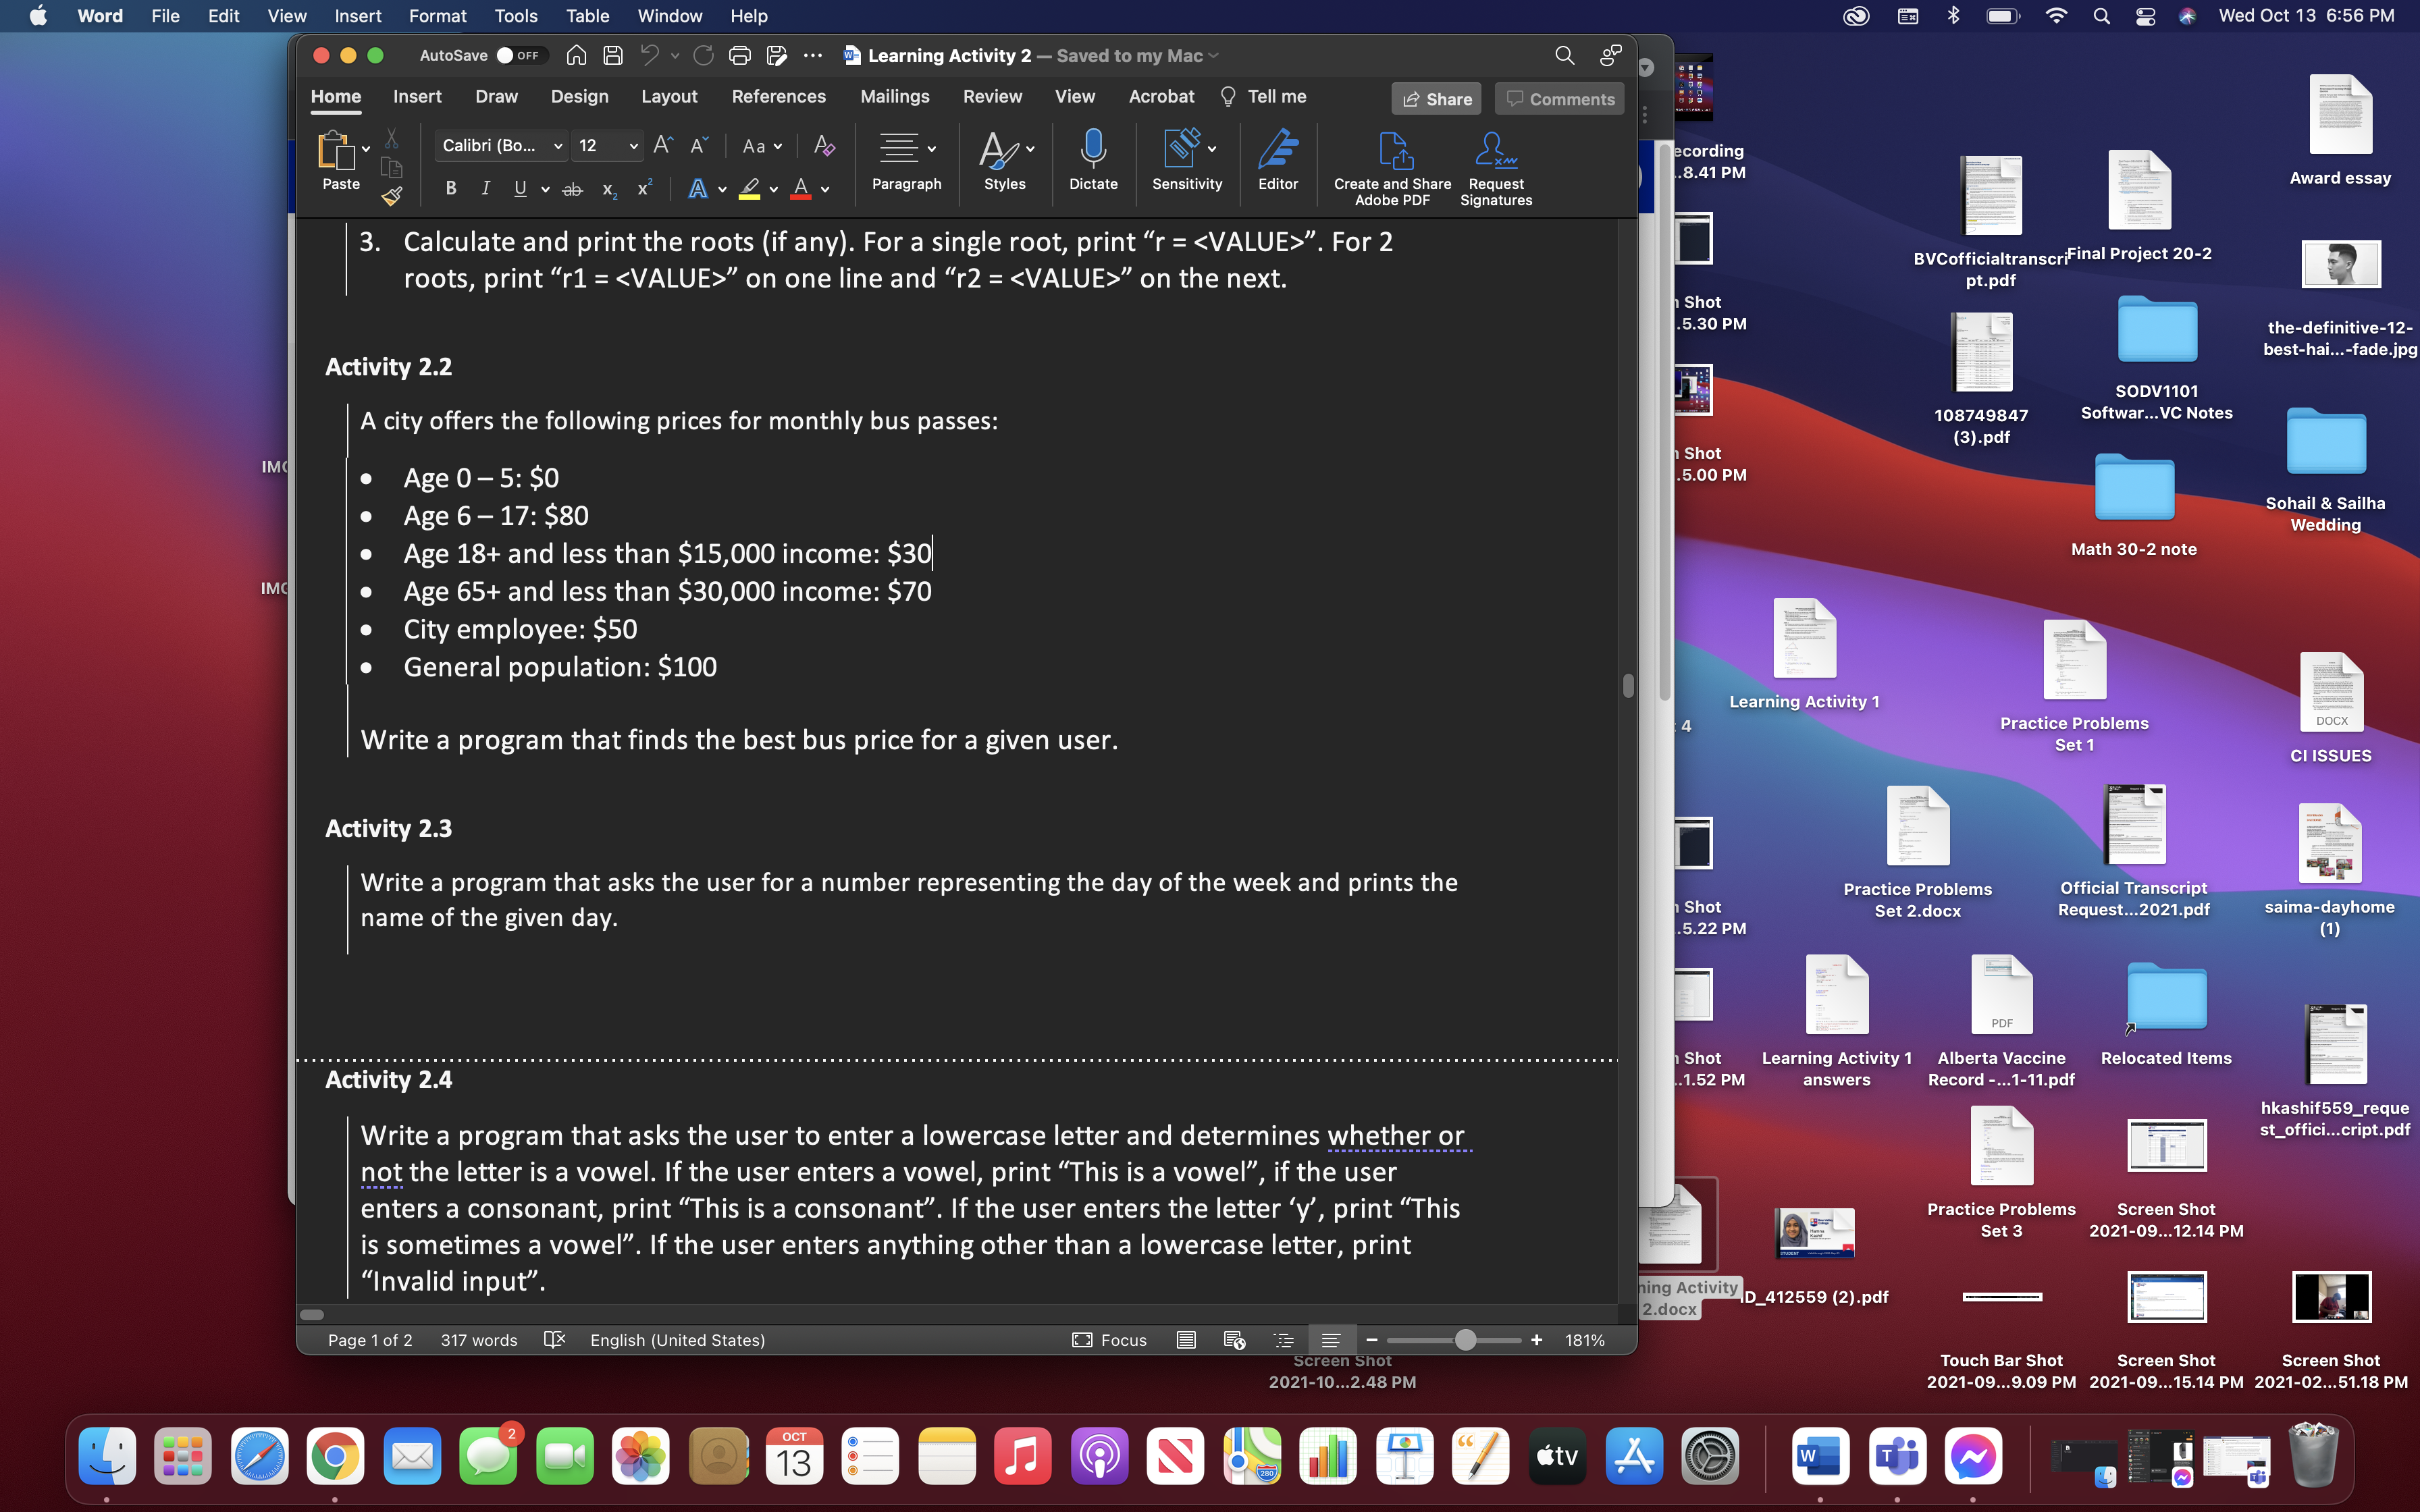Viewport: 2420px width, 1512px height.
Task: Select the References ribbon tab
Action: (x=777, y=96)
